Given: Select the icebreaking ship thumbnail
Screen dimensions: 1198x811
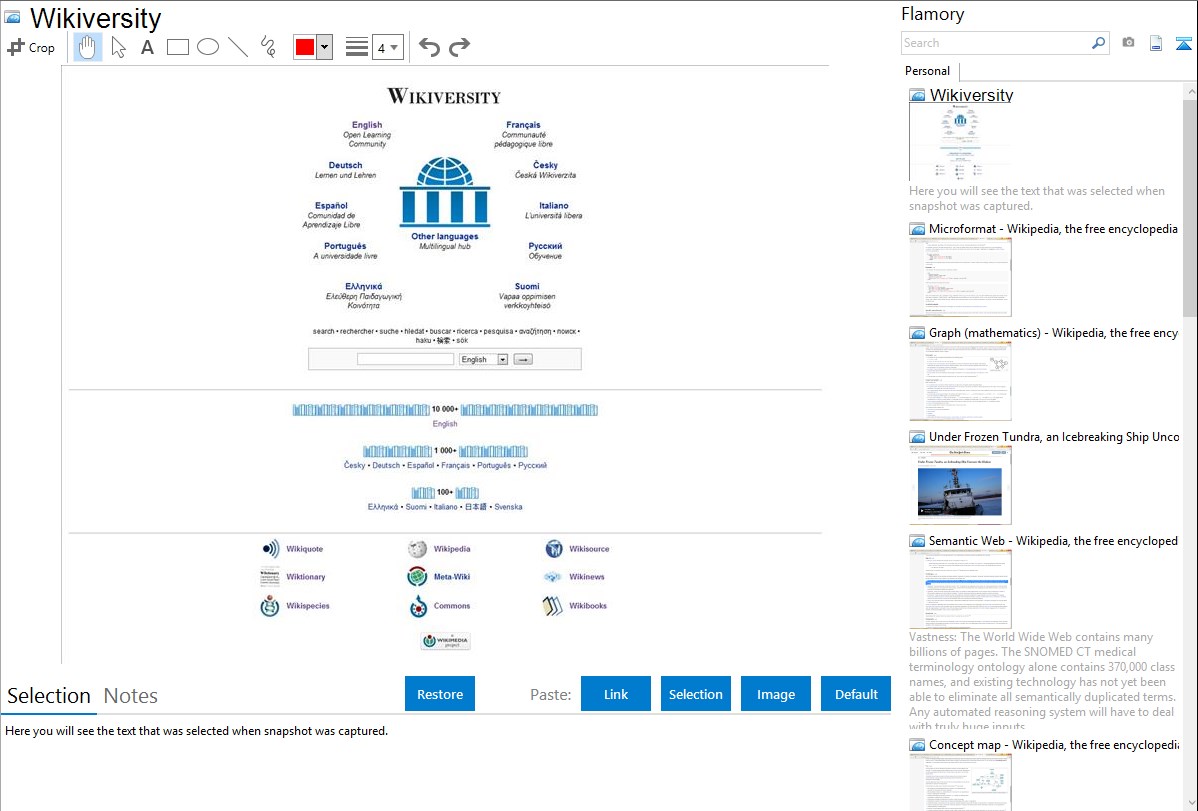Looking at the screenshot, I should pos(960,485).
